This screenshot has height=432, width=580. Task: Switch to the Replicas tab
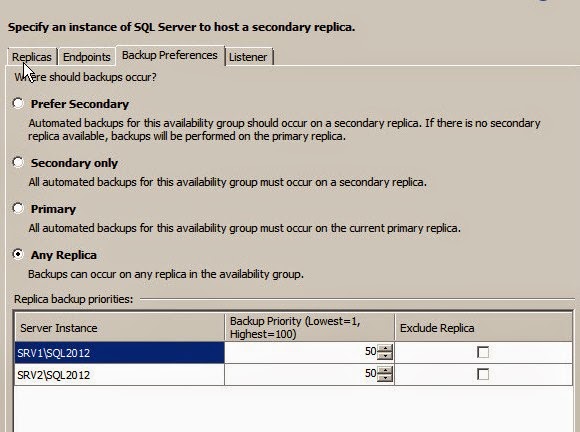[x=32, y=57]
